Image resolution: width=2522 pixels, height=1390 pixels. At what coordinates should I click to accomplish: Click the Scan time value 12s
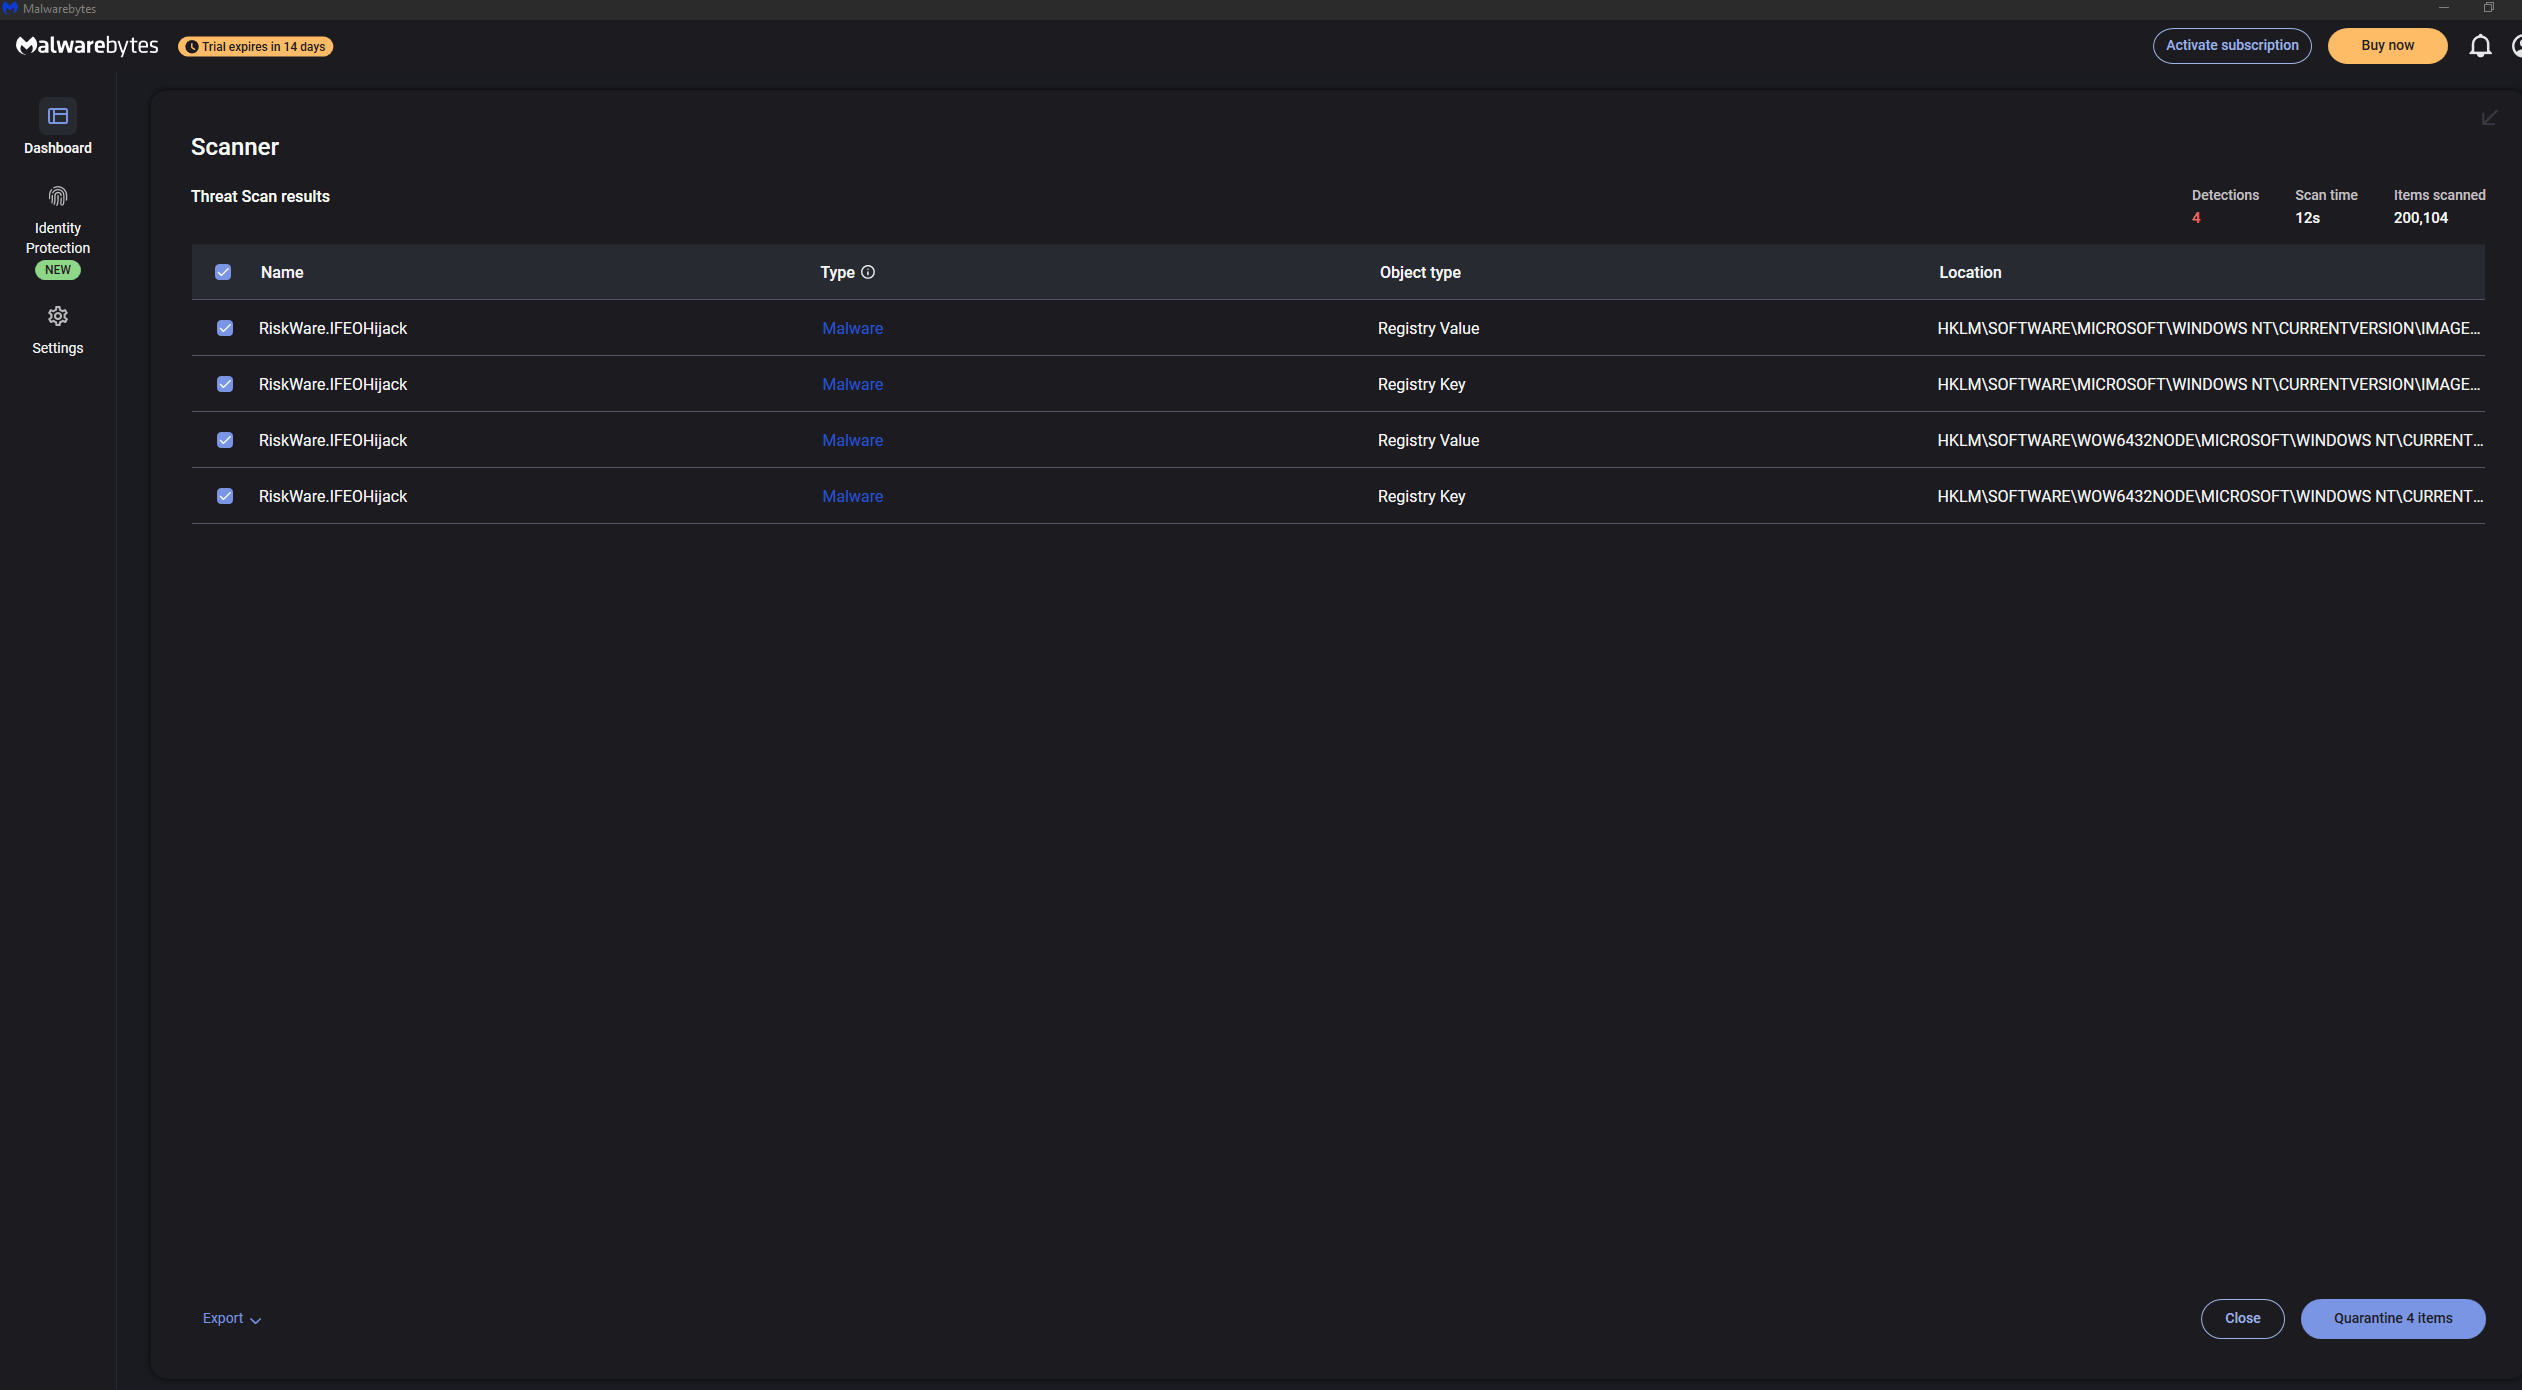(2307, 218)
